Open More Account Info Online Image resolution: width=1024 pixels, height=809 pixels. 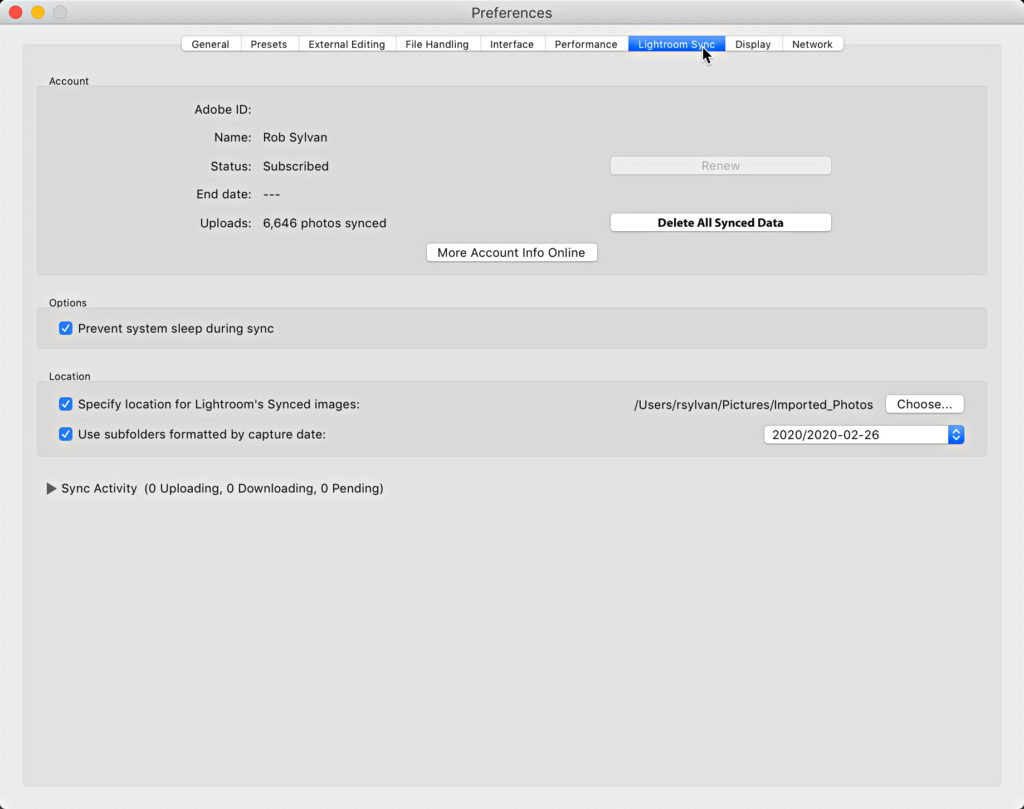pos(511,253)
